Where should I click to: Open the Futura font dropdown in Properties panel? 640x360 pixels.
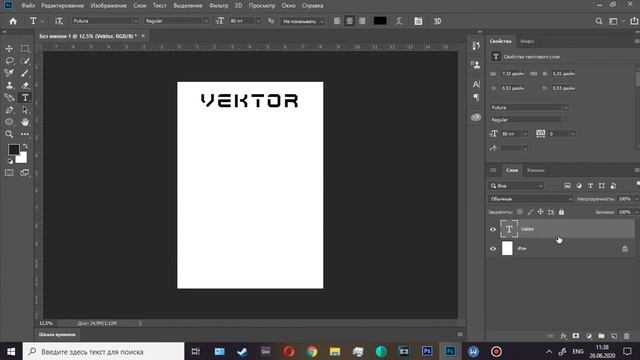[x=566, y=108]
